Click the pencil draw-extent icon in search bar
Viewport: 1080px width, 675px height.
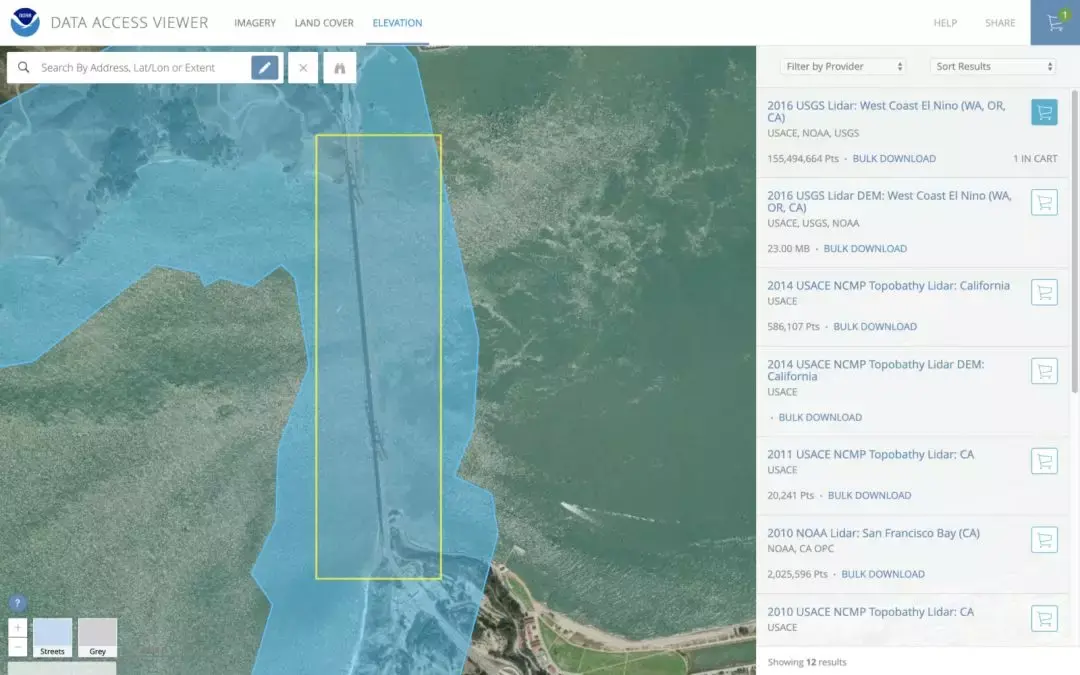pos(262,67)
